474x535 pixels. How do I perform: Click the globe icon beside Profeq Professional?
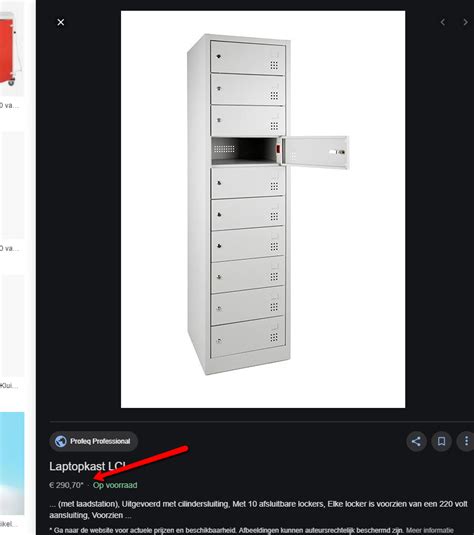[x=61, y=441]
